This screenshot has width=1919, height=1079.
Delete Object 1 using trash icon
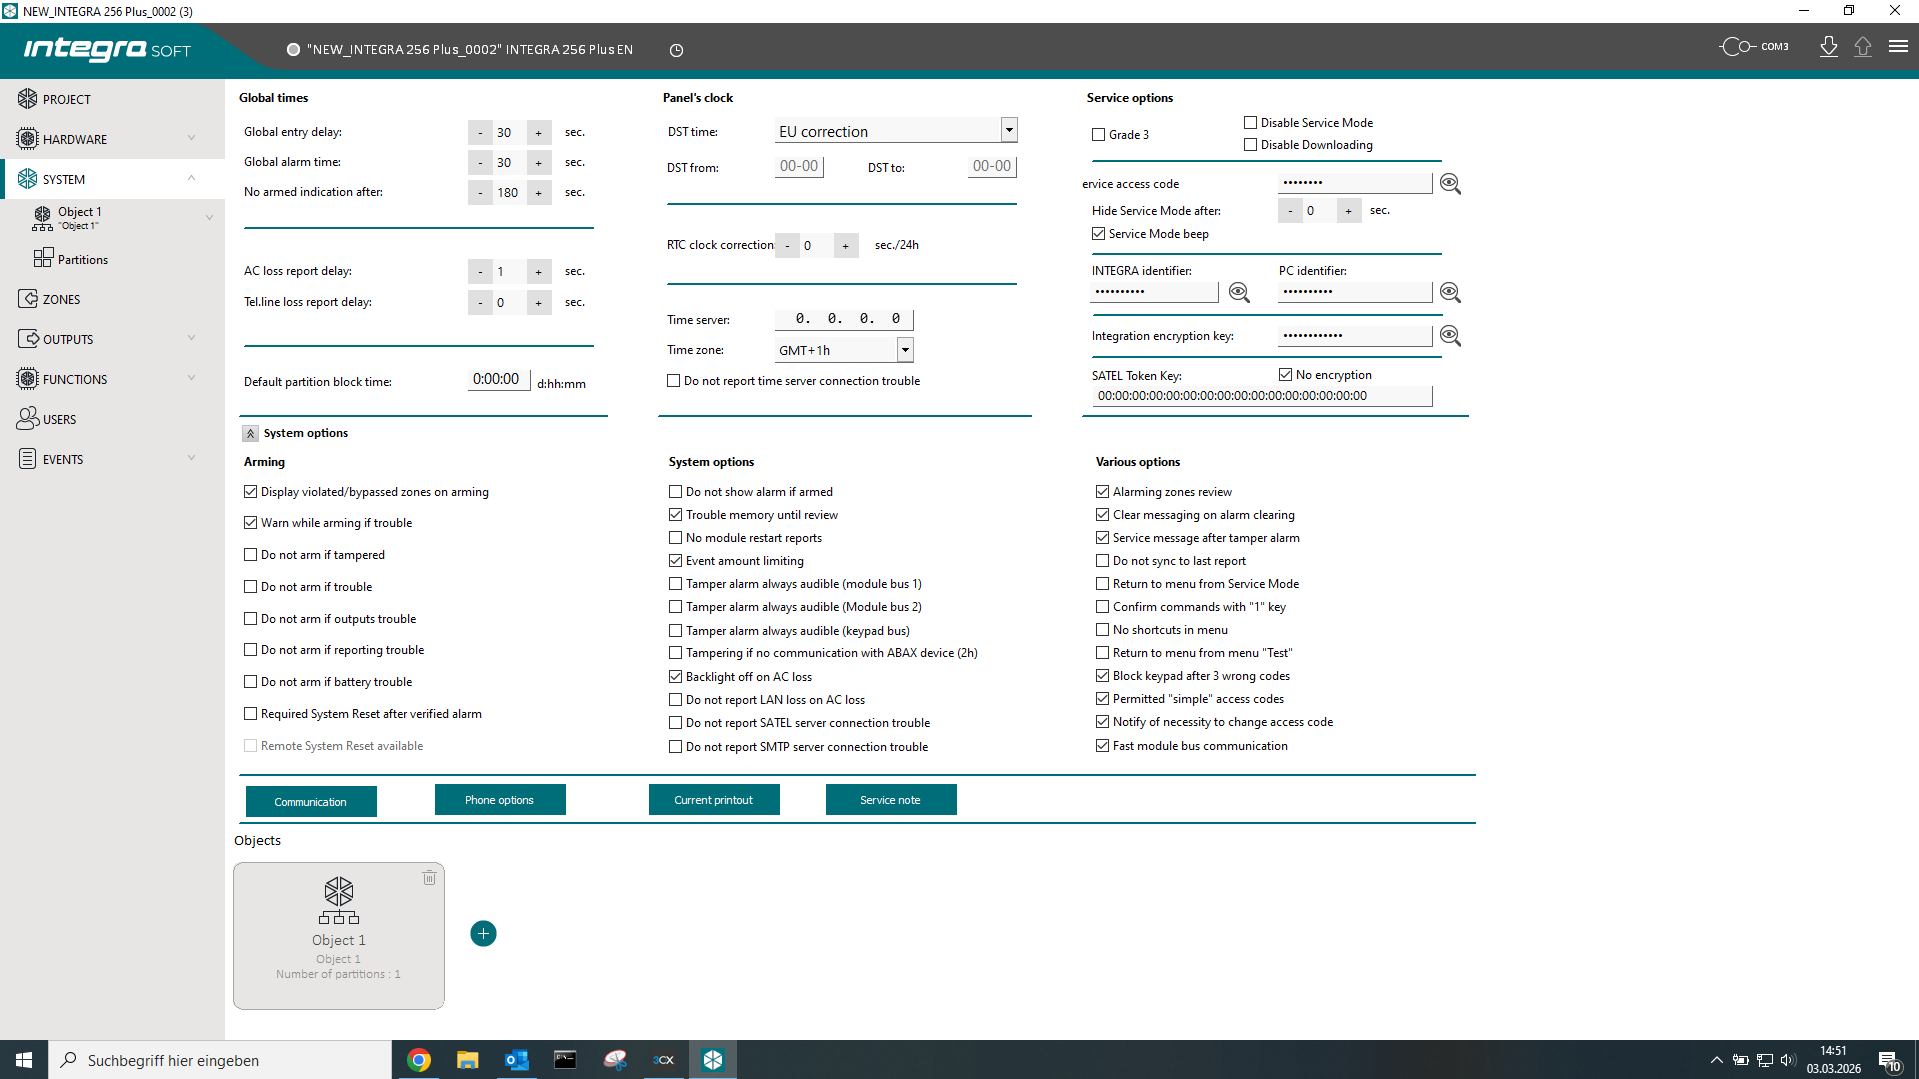coord(429,878)
